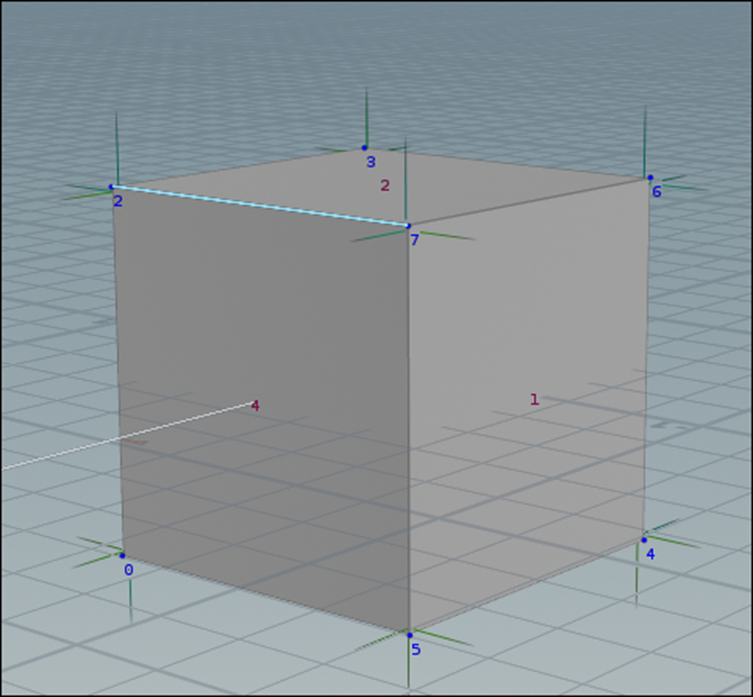Click the top edge between points 3 and 6
753x697 pixels.
pyautogui.click(x=507, y=163)
